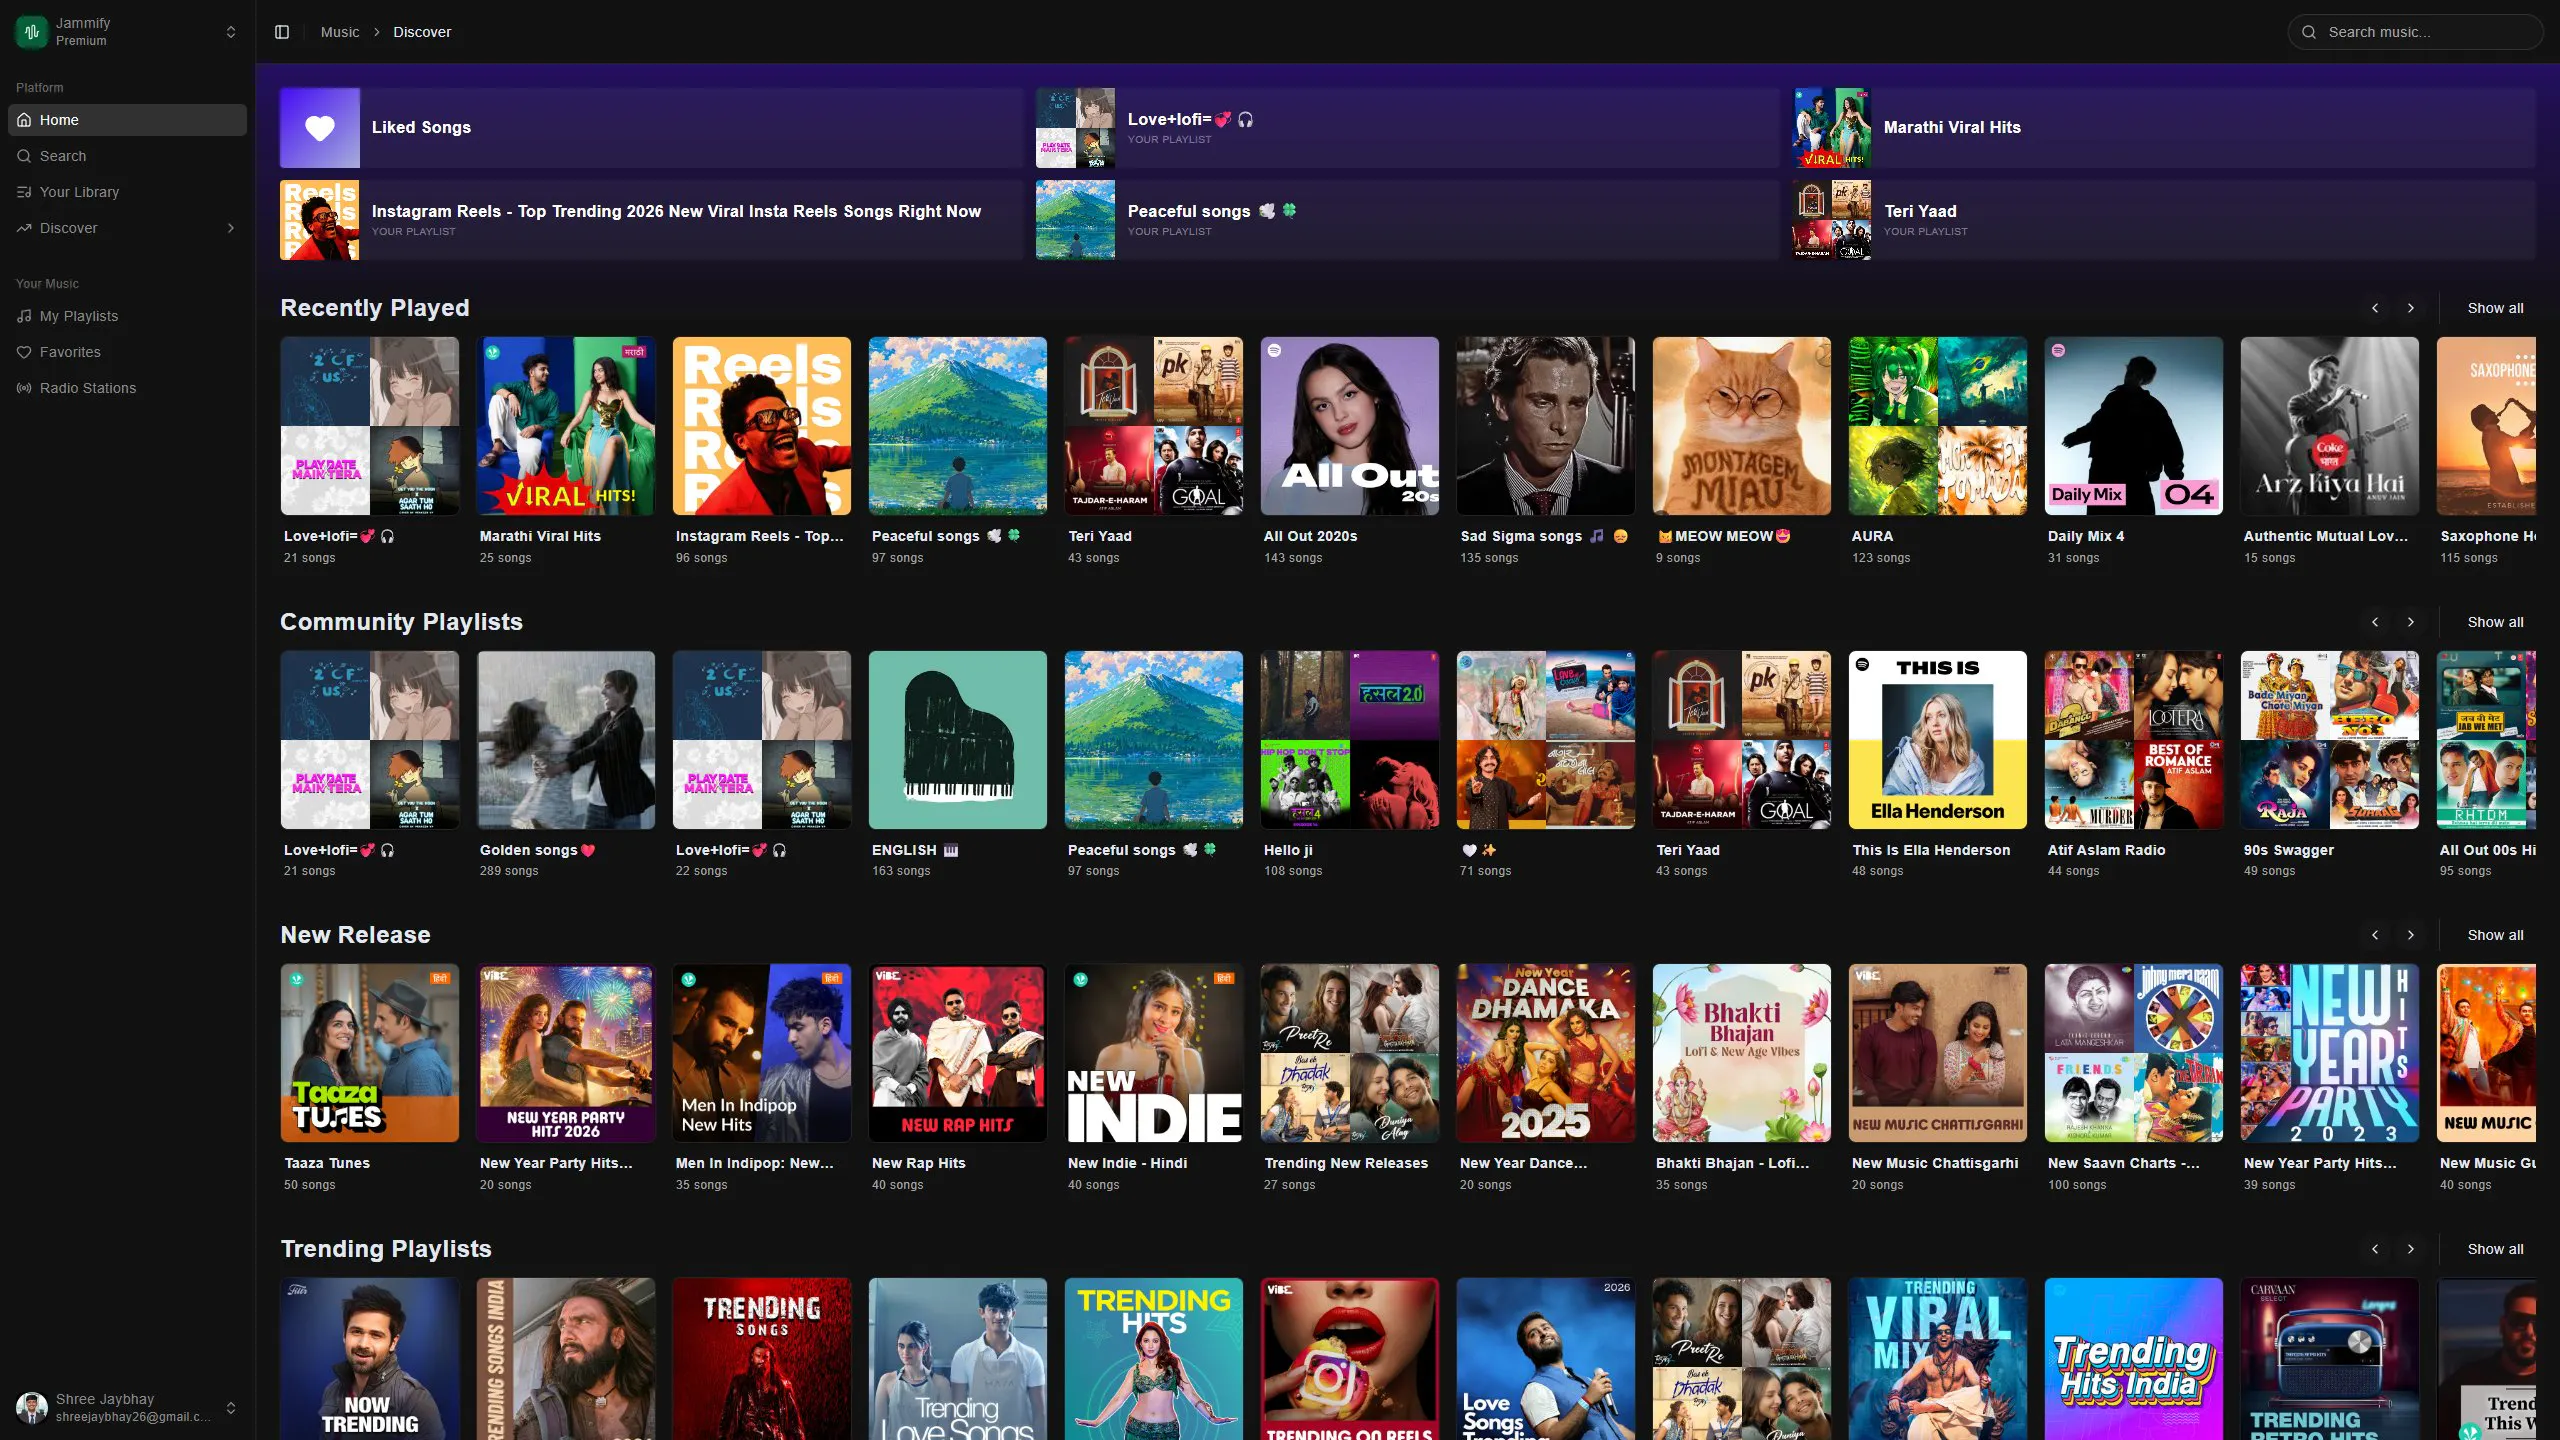The image size is (2560, 1440).
Task: Open All Out 2020s in Recently Played
Action: (x=1350, y=426)
